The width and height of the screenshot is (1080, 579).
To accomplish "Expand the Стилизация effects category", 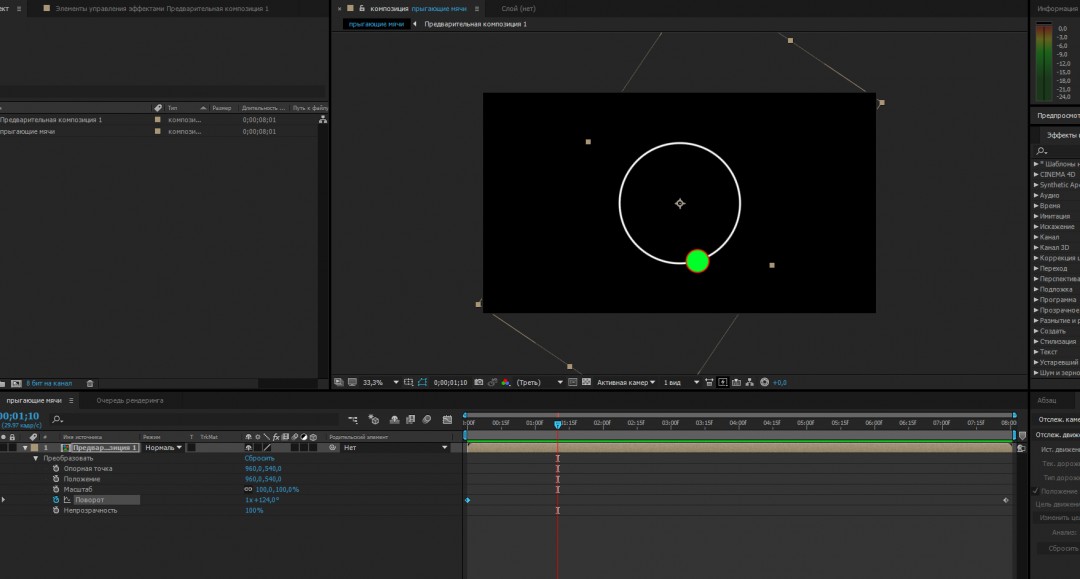I will (x=1036, y=341).
